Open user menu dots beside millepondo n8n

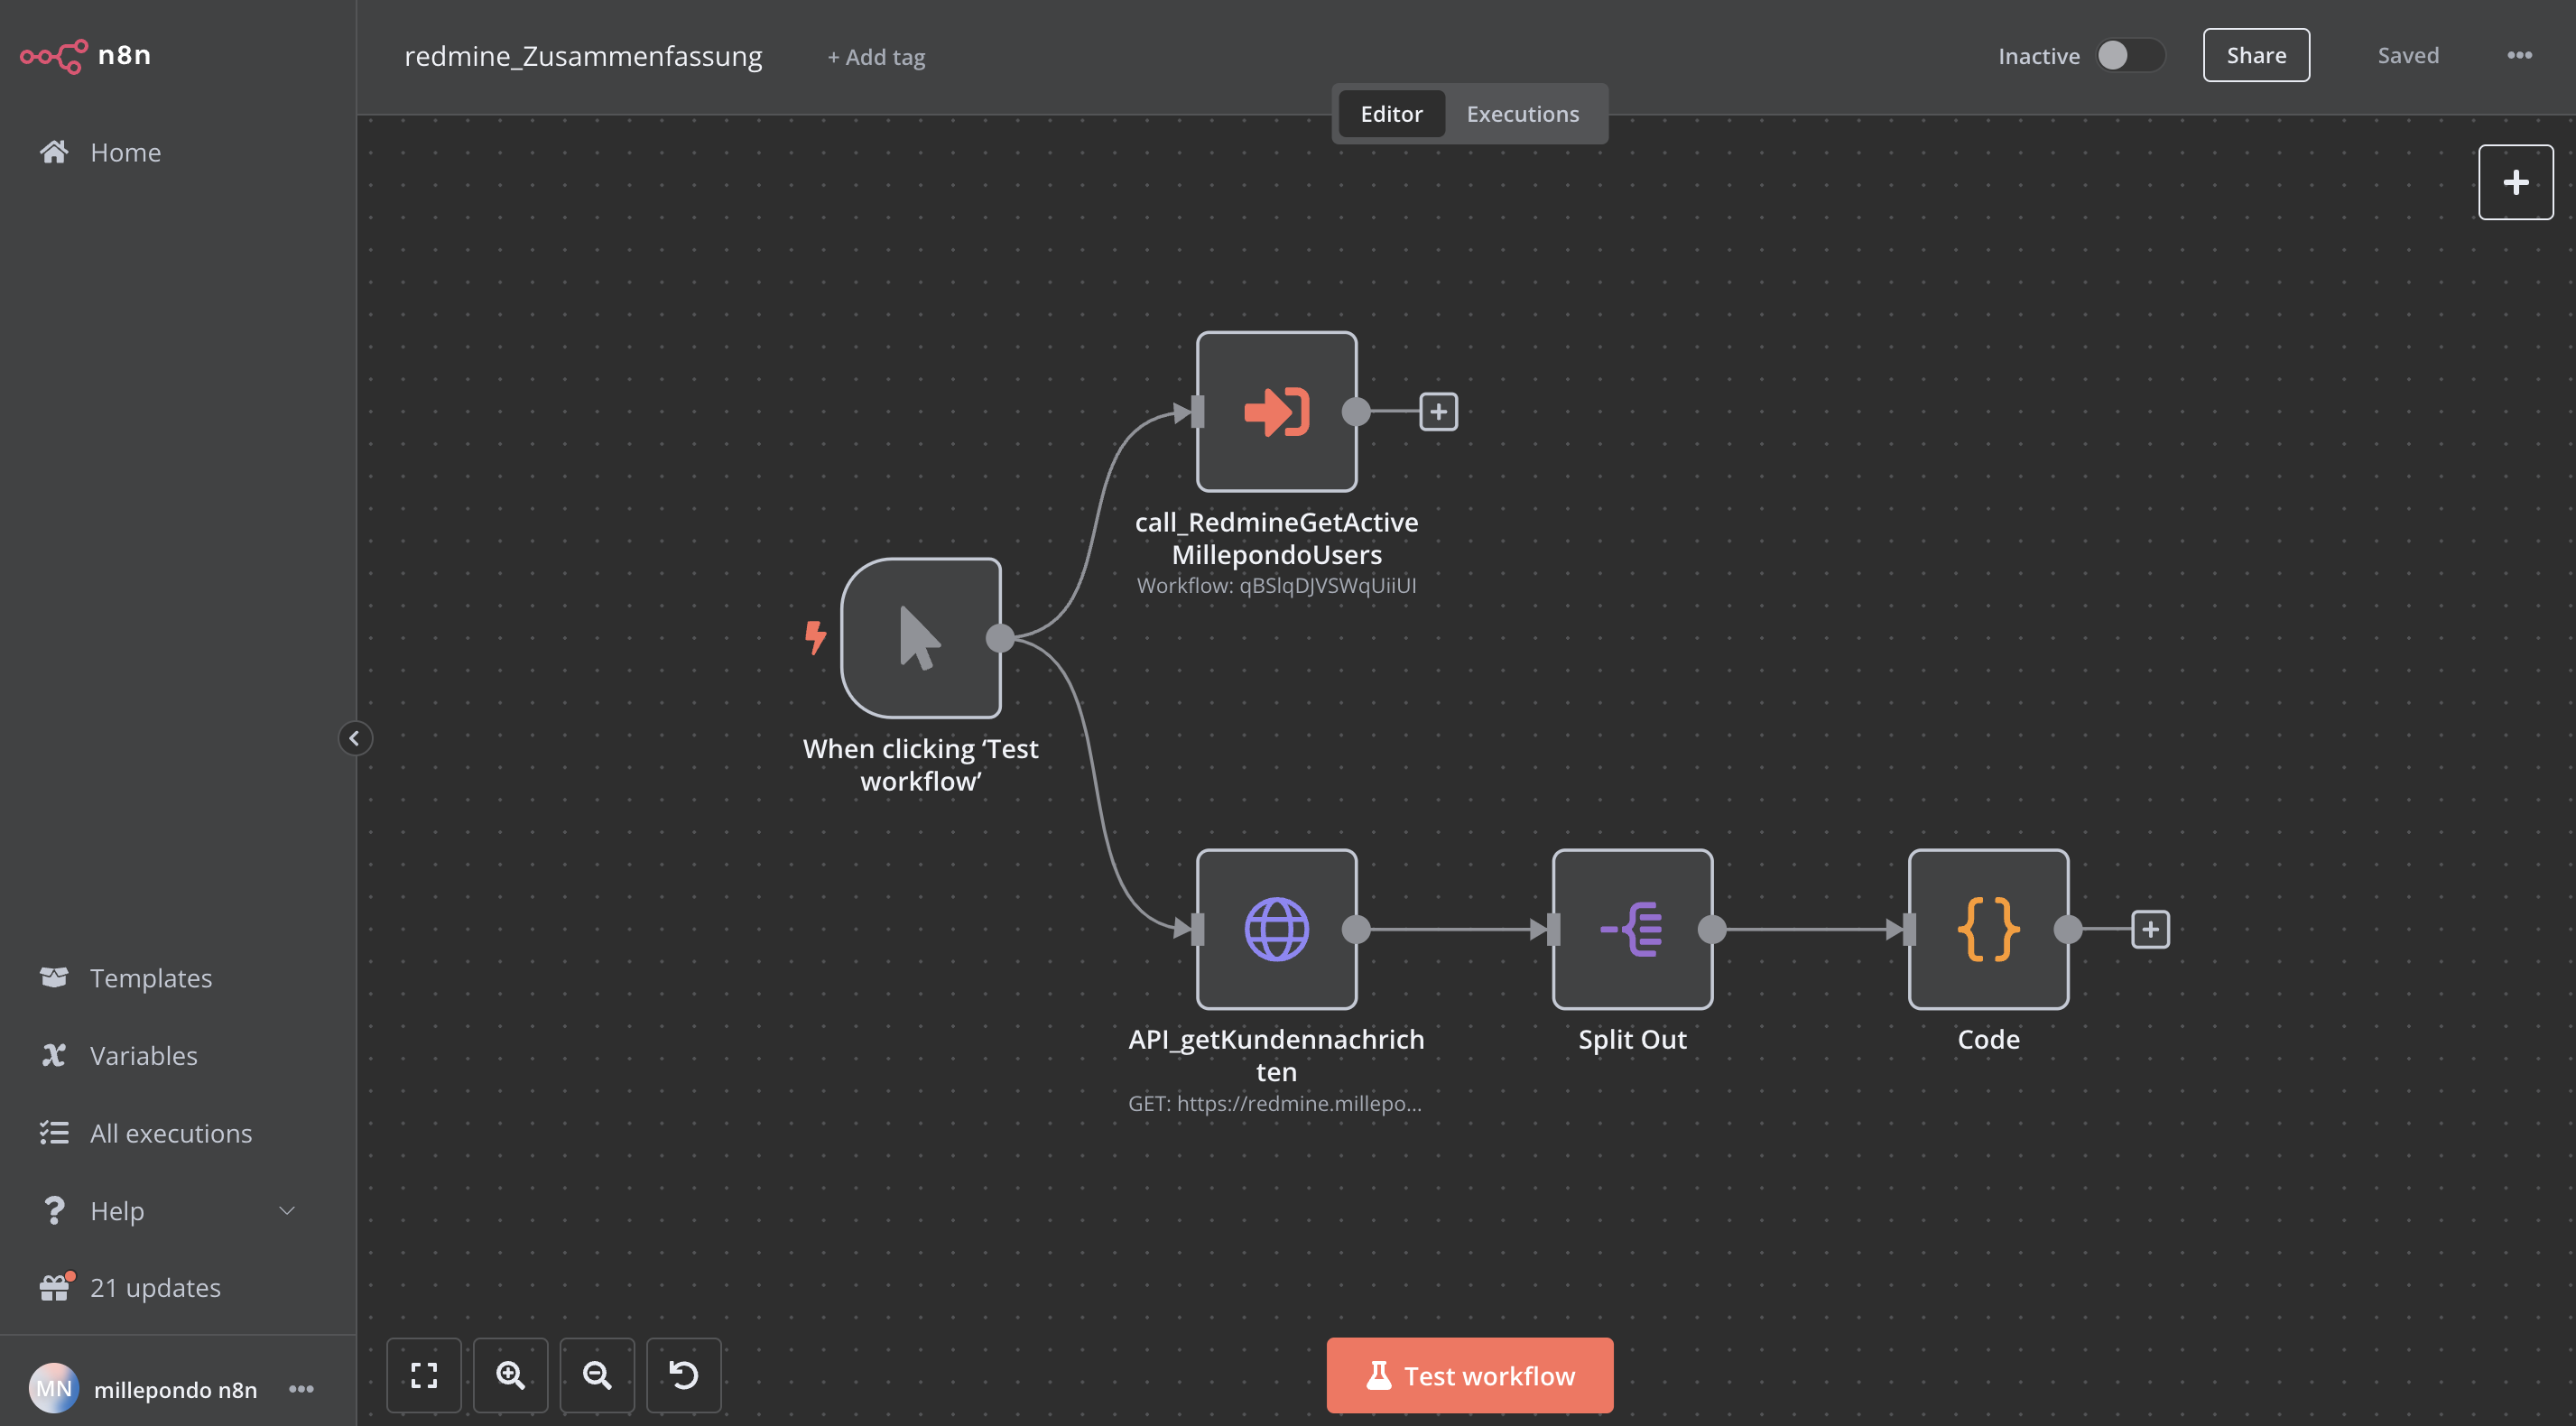pos(301,1389)
